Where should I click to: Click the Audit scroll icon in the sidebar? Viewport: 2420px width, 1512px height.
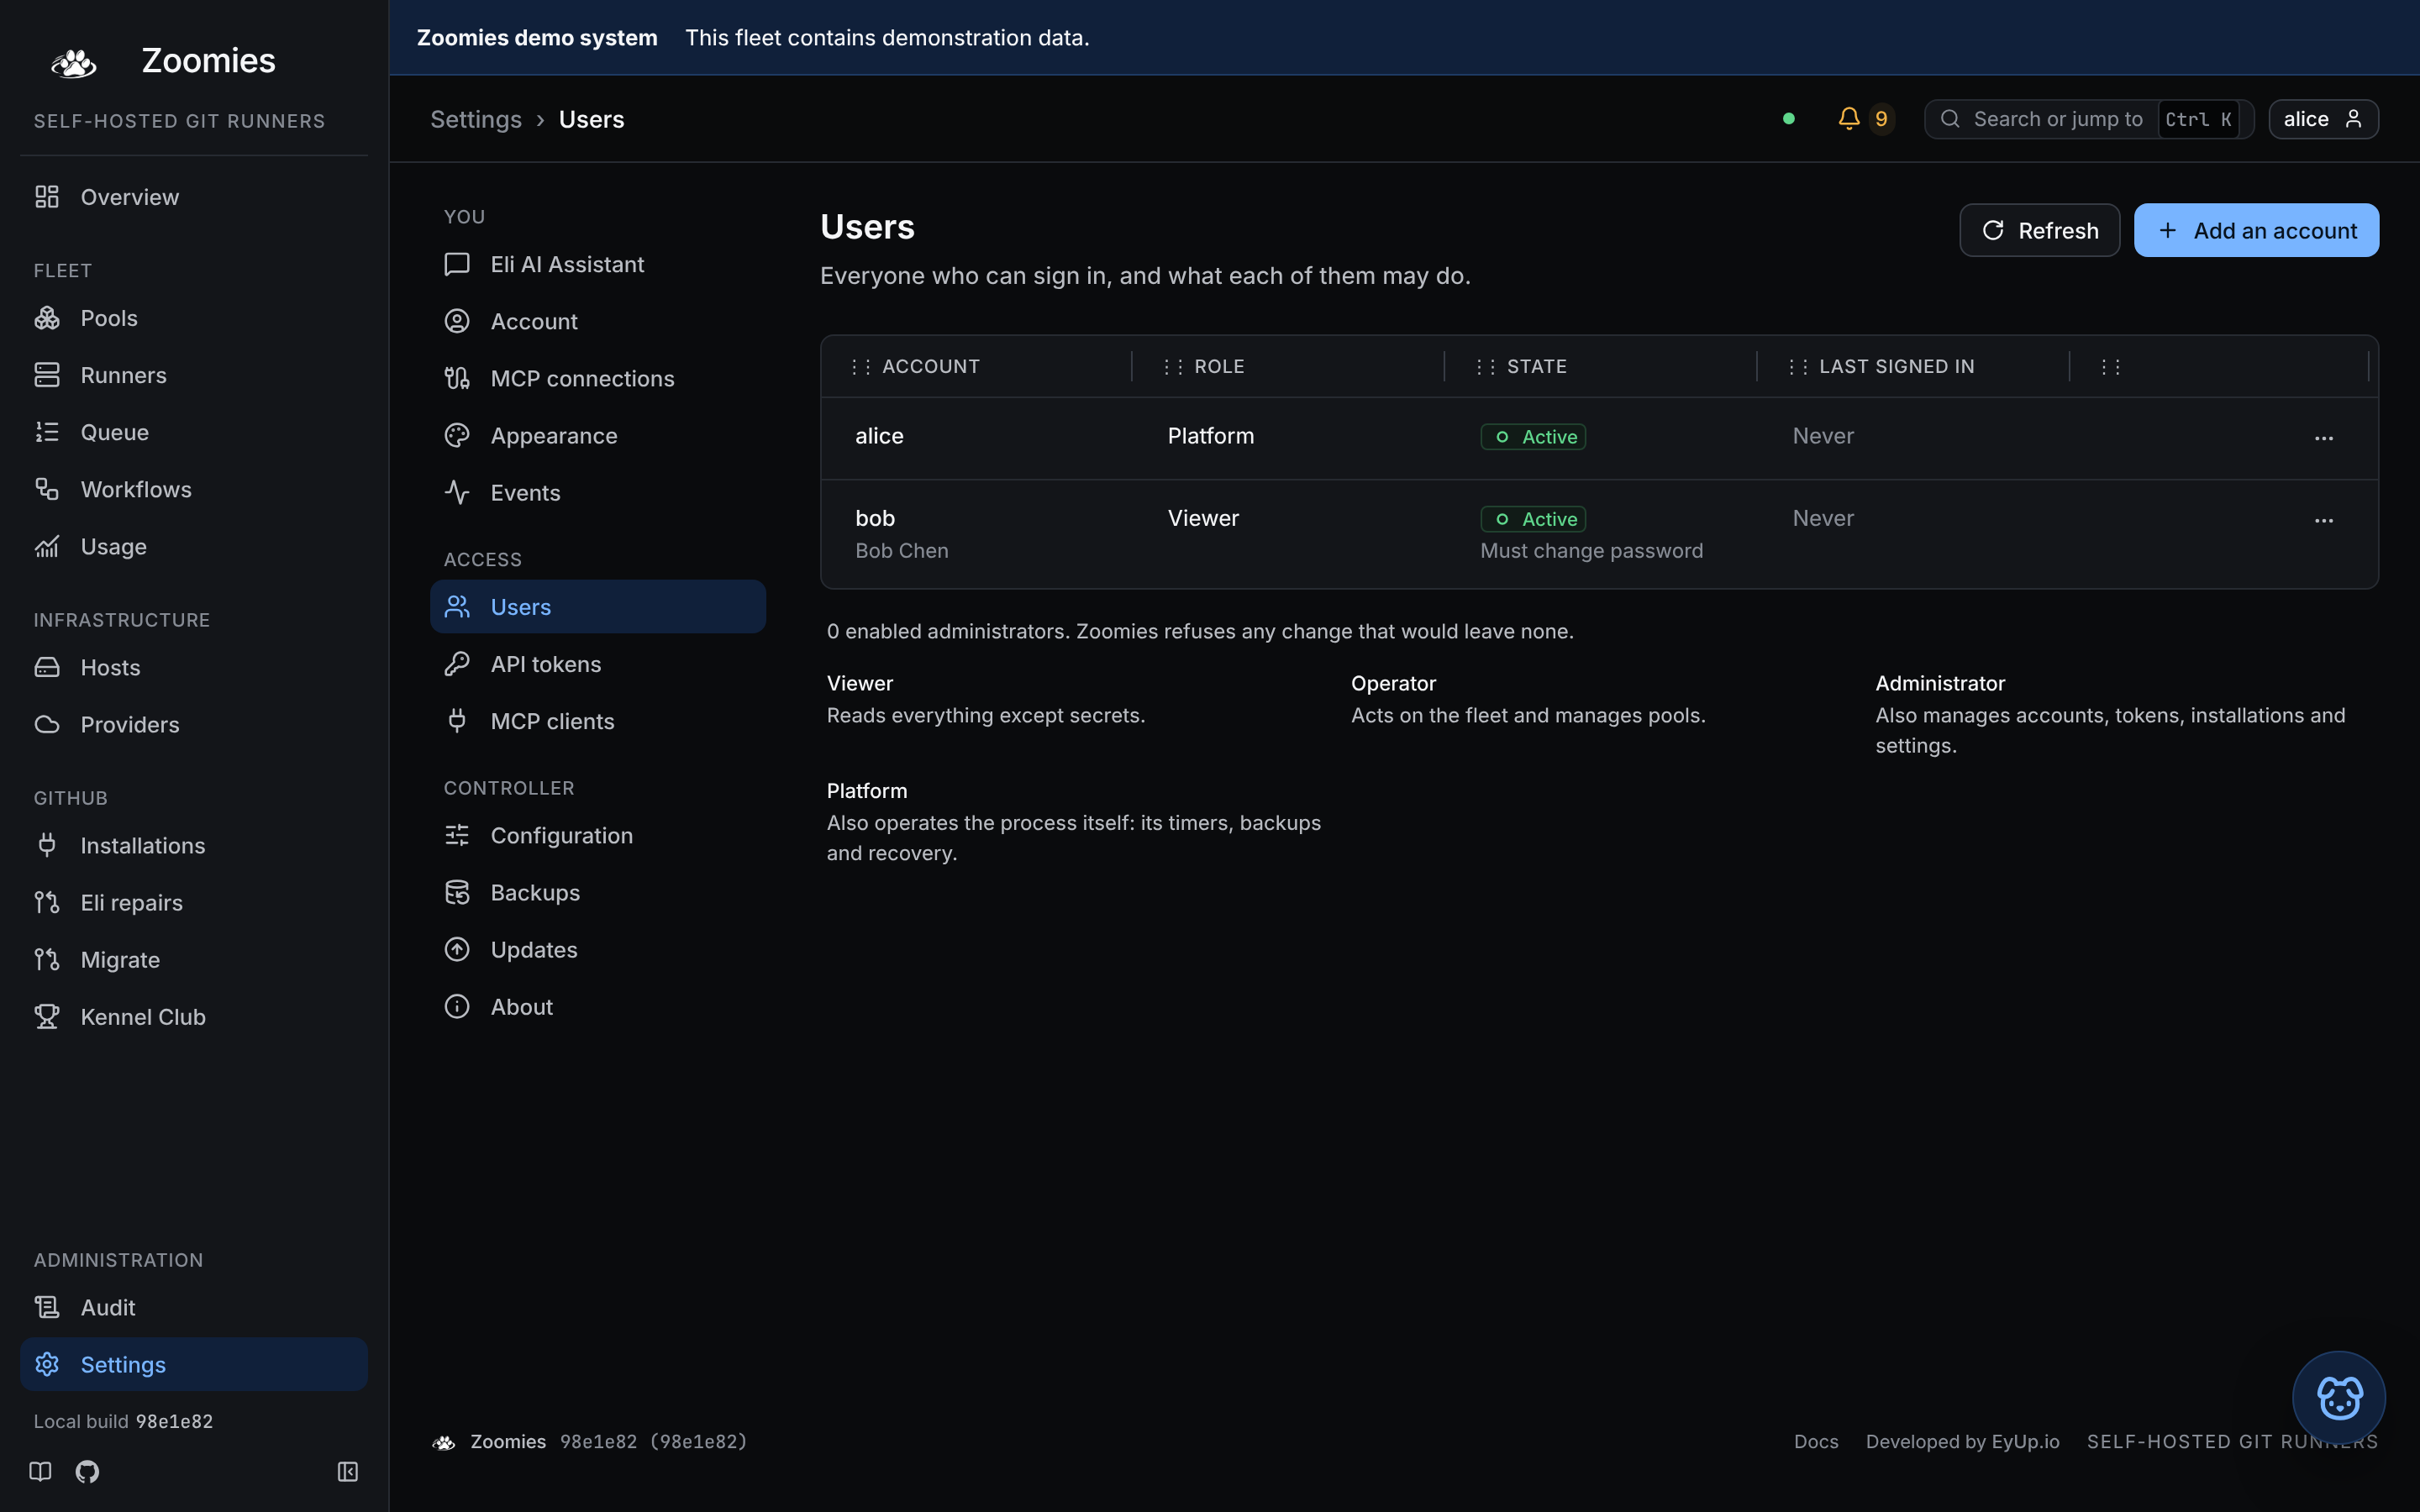[x=47, y=1307]
